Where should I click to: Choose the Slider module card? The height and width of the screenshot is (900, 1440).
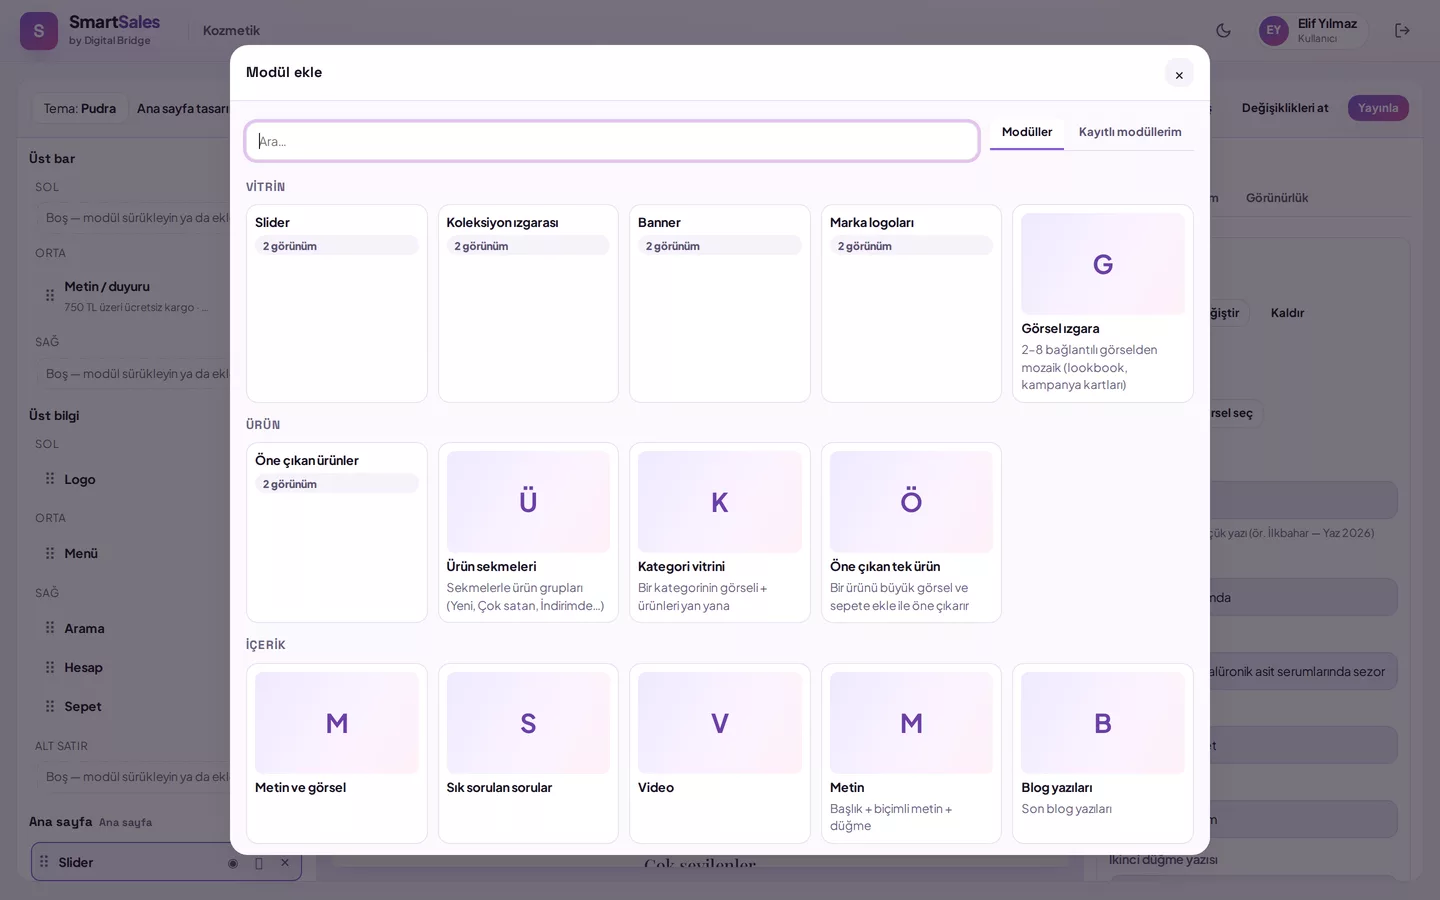[x=337, y=303]
